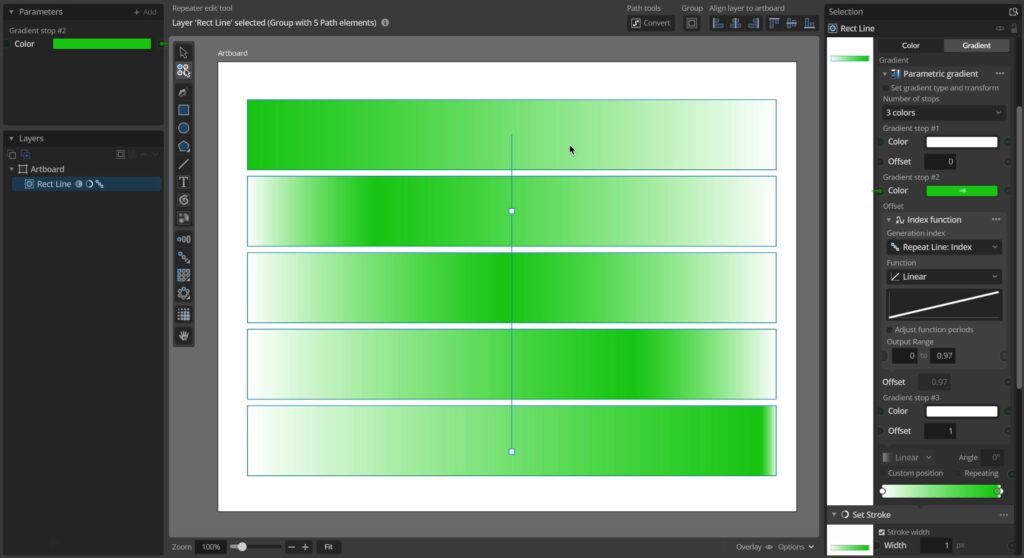Screen dimensions: 1024x558
Task: Toggle Adjust function periods checkbox
Action: click(x=889, y=330)
